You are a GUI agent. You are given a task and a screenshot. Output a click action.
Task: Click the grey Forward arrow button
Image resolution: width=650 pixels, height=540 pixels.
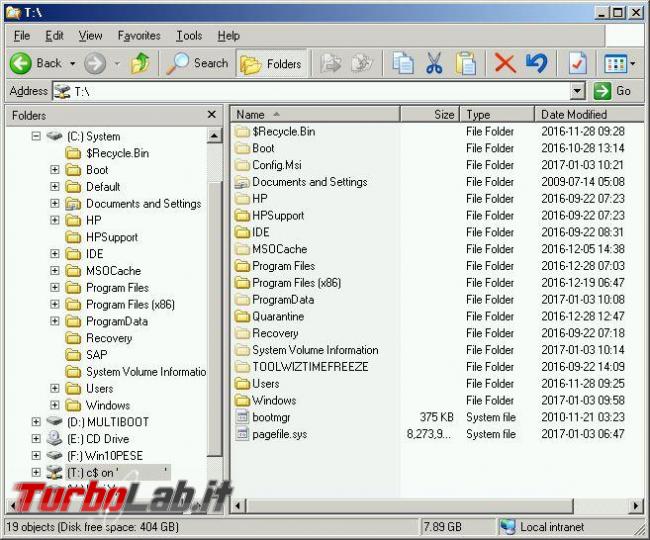(95, 63)
